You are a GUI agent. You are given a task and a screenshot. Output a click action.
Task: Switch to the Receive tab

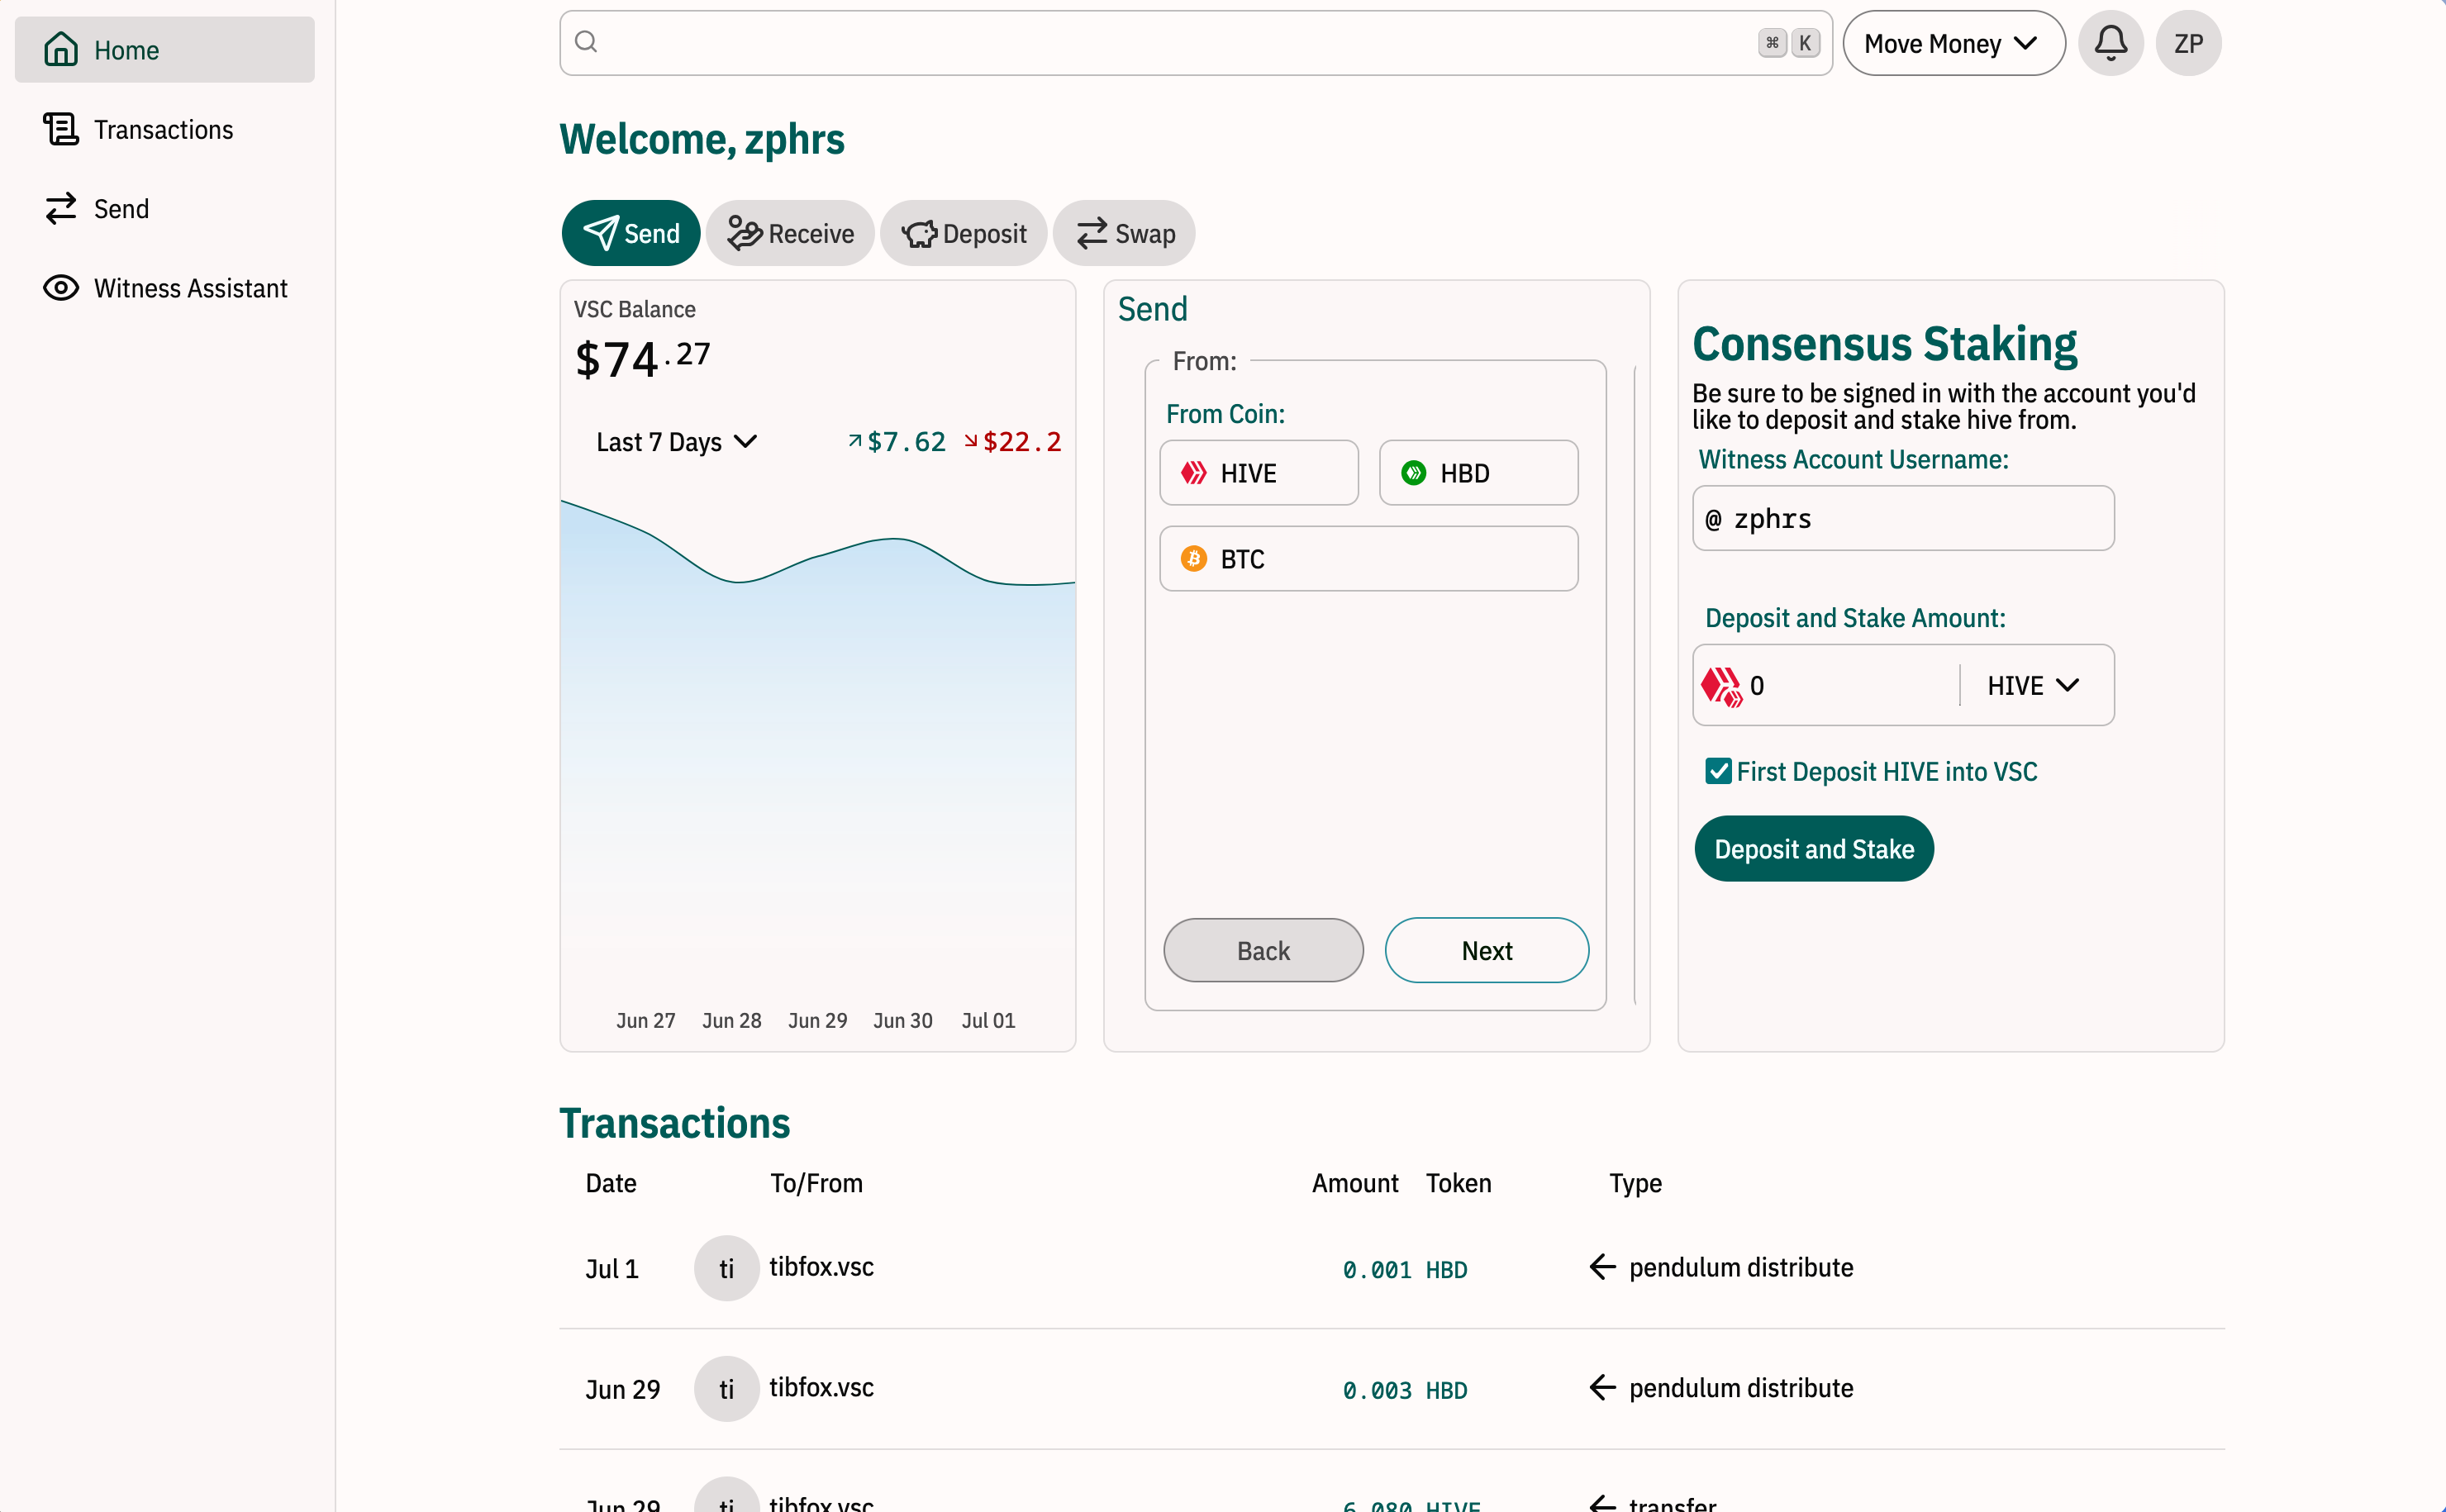pos(790,233)
